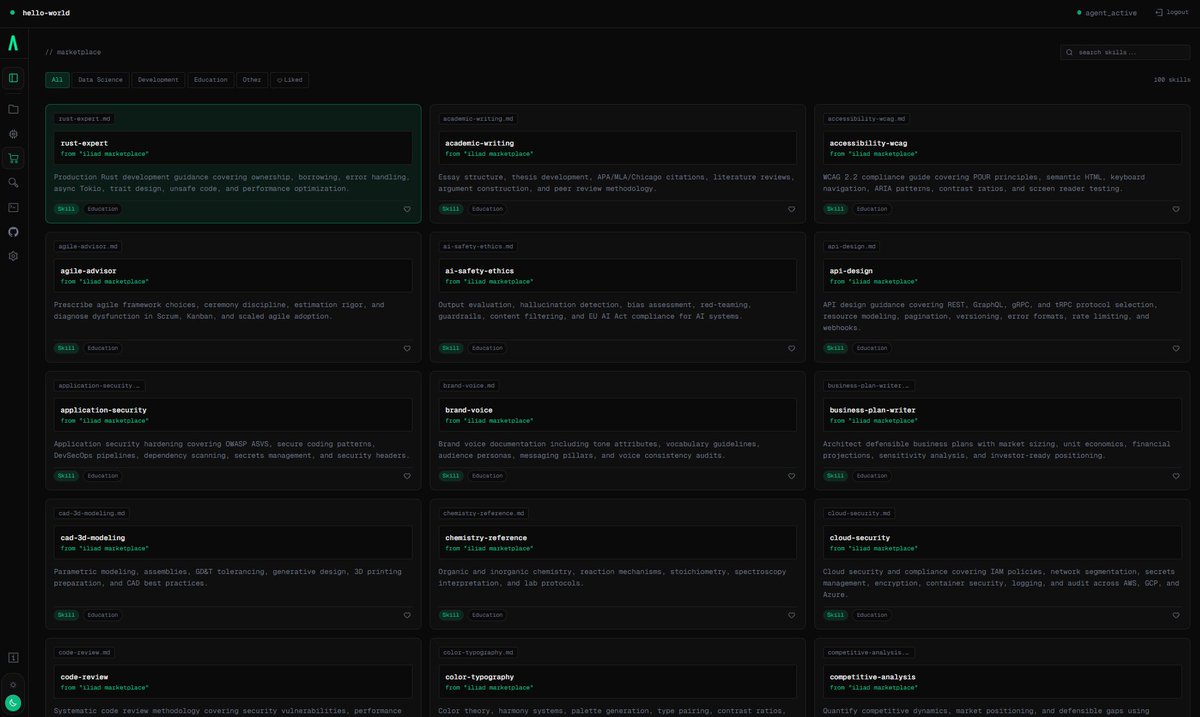Click the '// marketplace' breadcrumb text
Viewport: 1200px width, 717px height.
click(73, 52)
